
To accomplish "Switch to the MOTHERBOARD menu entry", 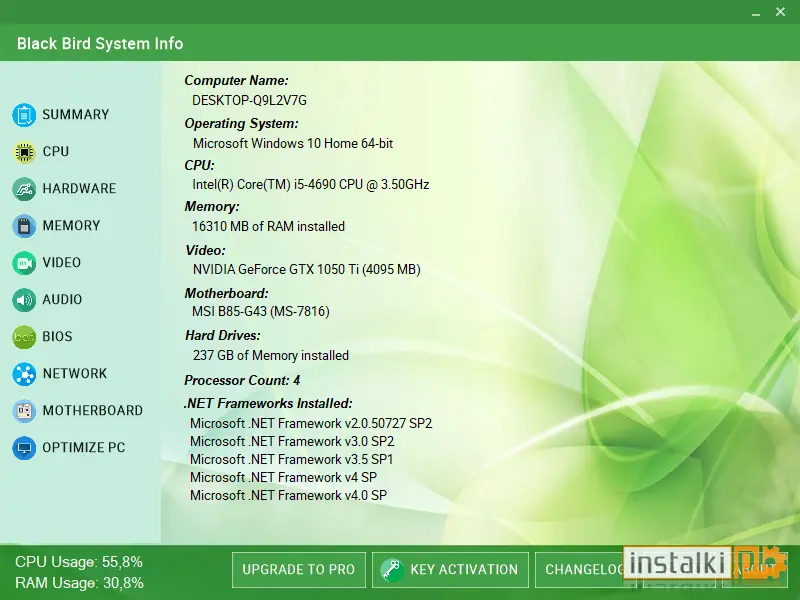I will point(92,410).
